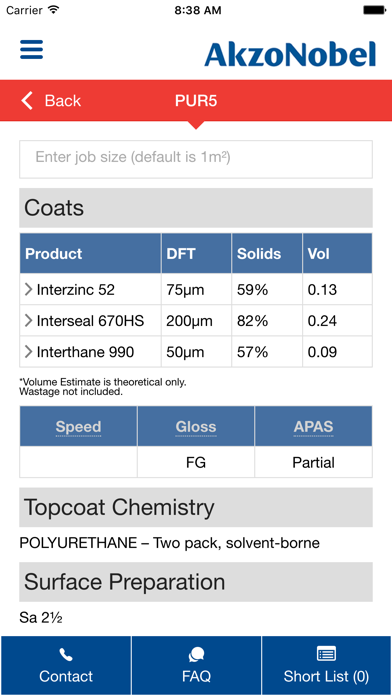The height and width of the screenshot is (696, 392).
Task: Tap the Speed header link
Action: 78,427
